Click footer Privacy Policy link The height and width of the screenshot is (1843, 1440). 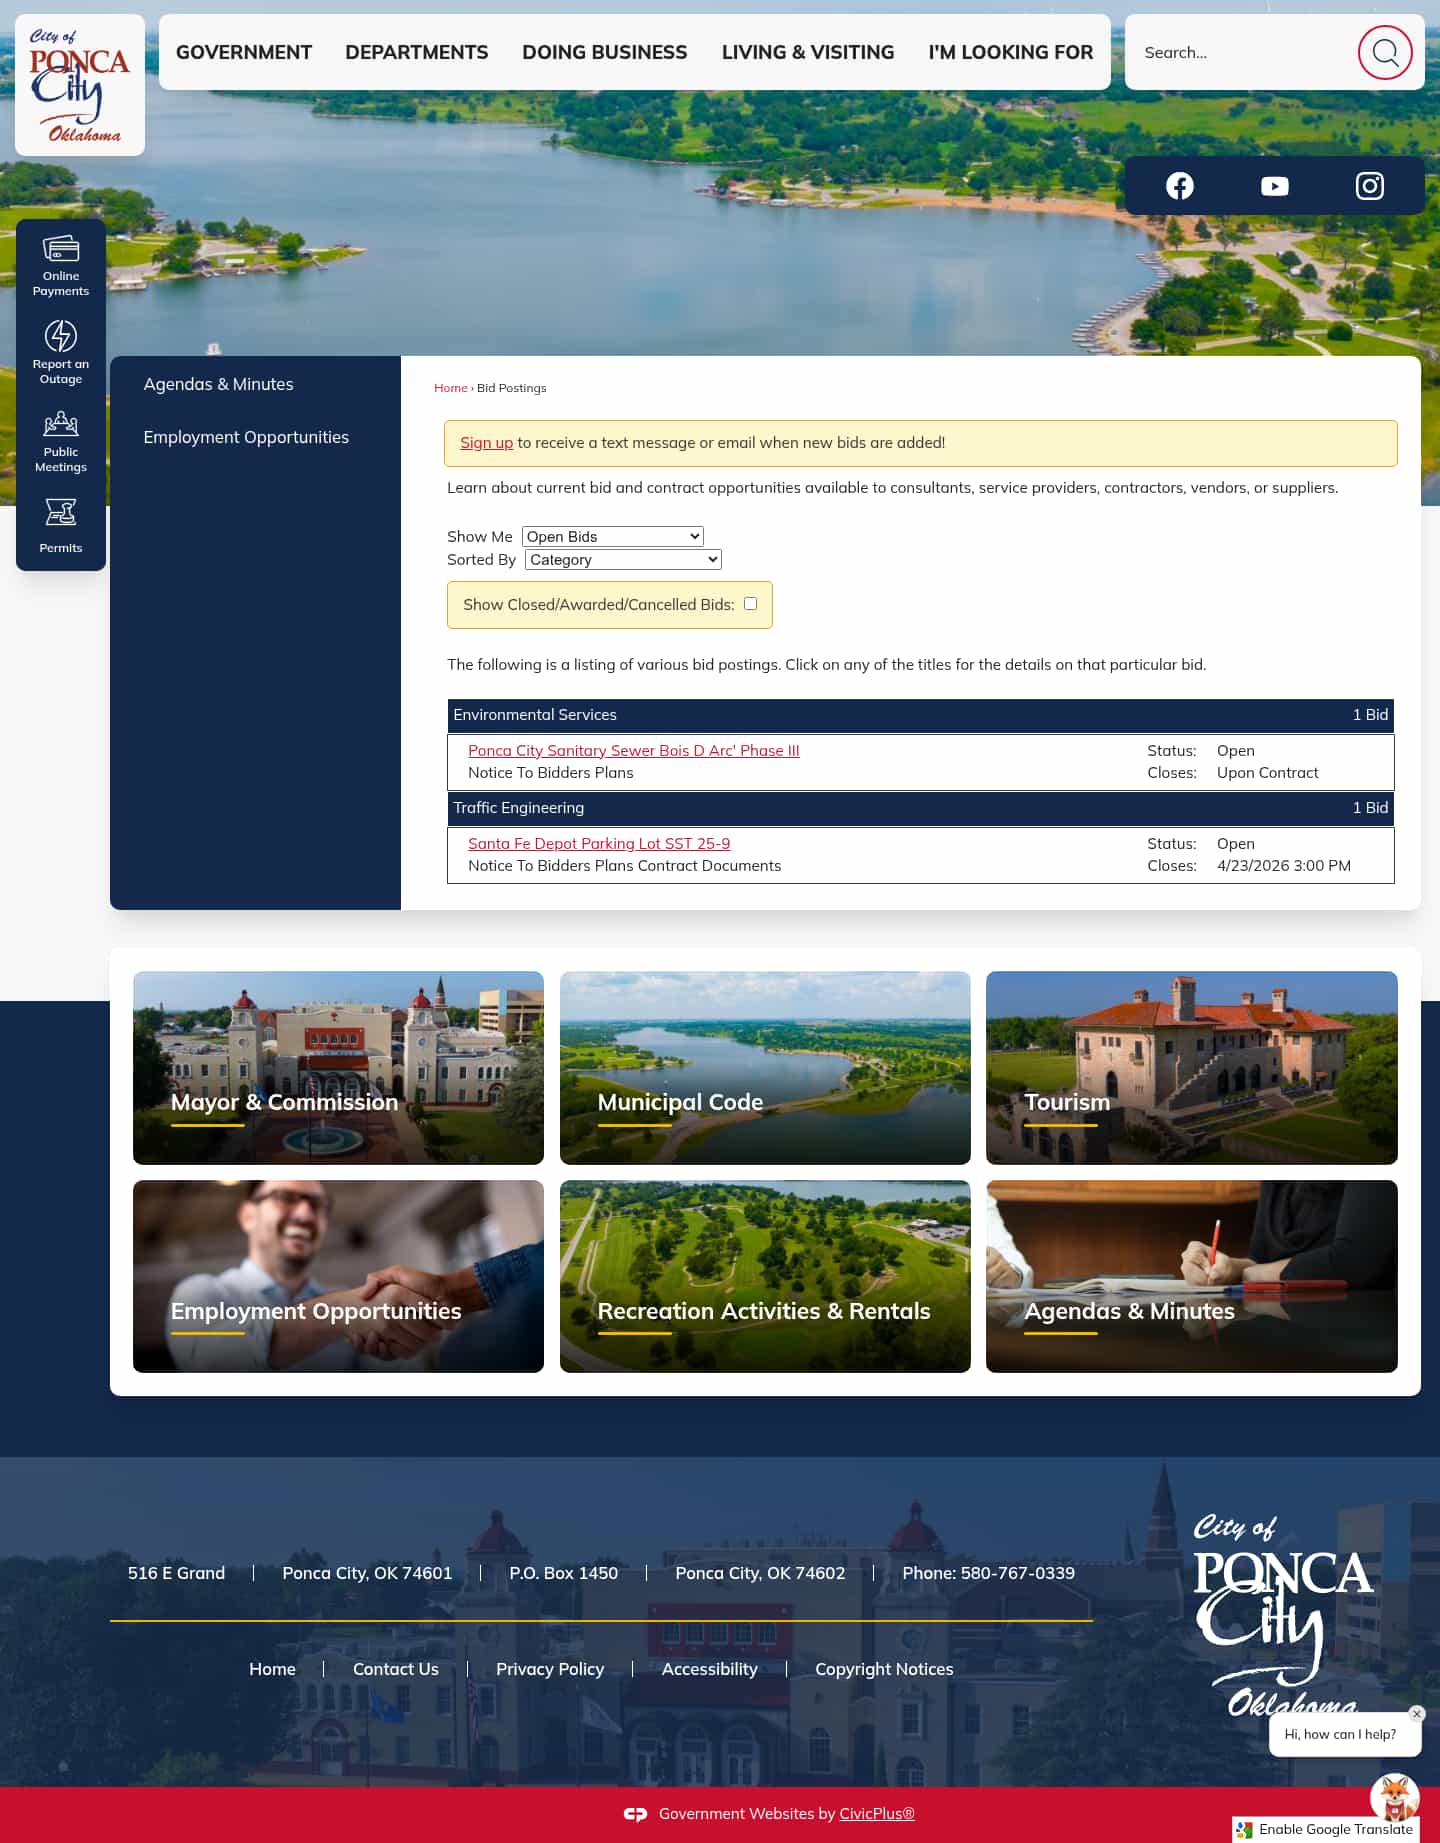(x=550, y=1669)
